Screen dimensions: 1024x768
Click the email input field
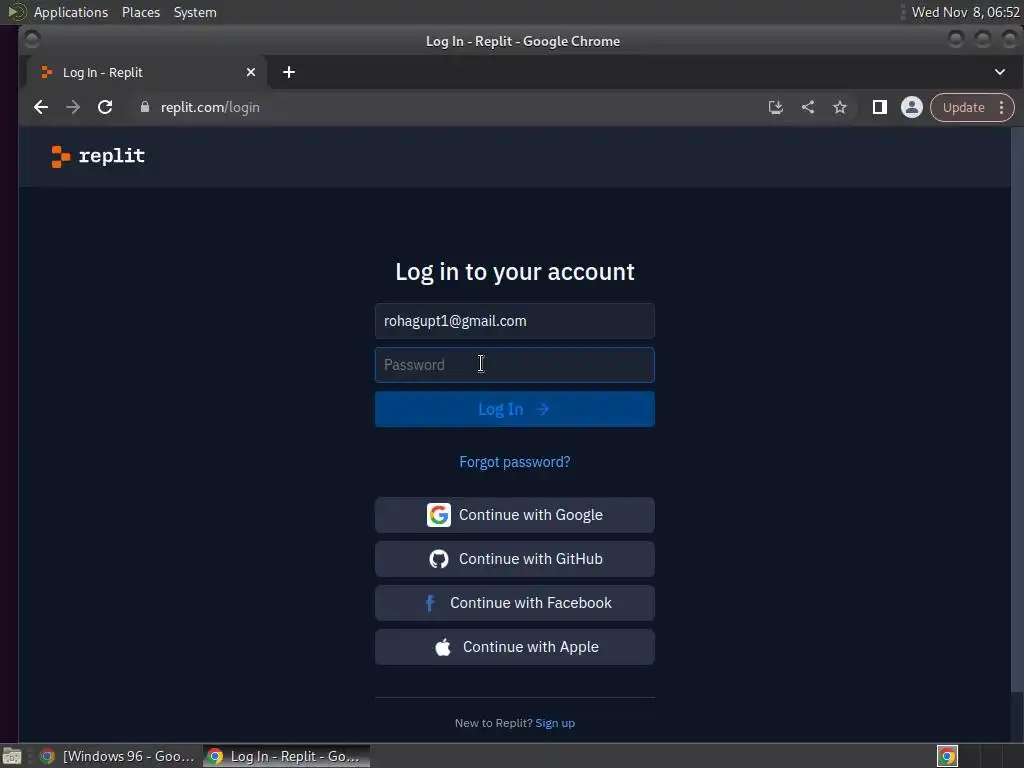[x=515, y=321]
